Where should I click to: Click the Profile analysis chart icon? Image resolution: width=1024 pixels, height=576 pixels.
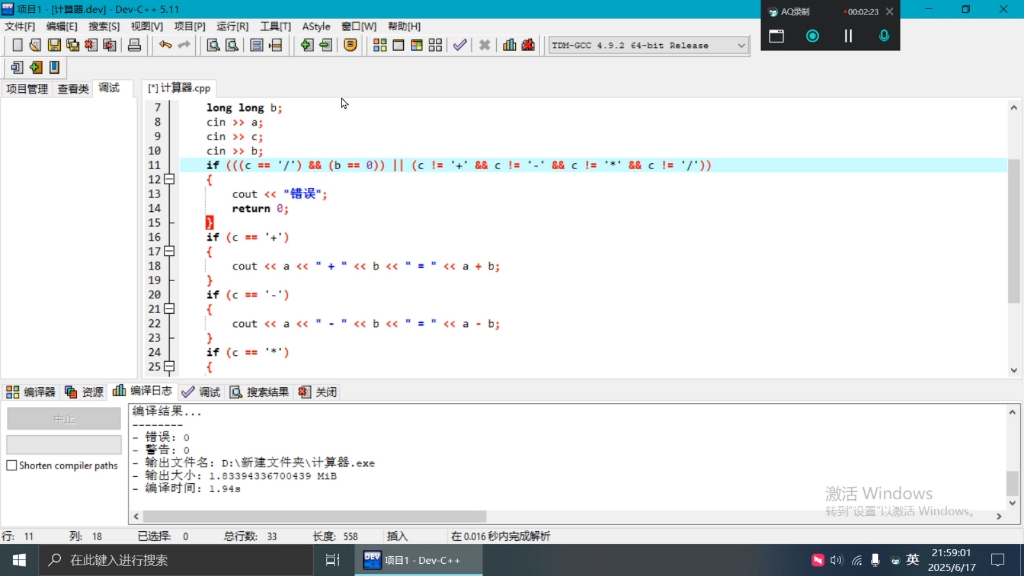(511, 45)
